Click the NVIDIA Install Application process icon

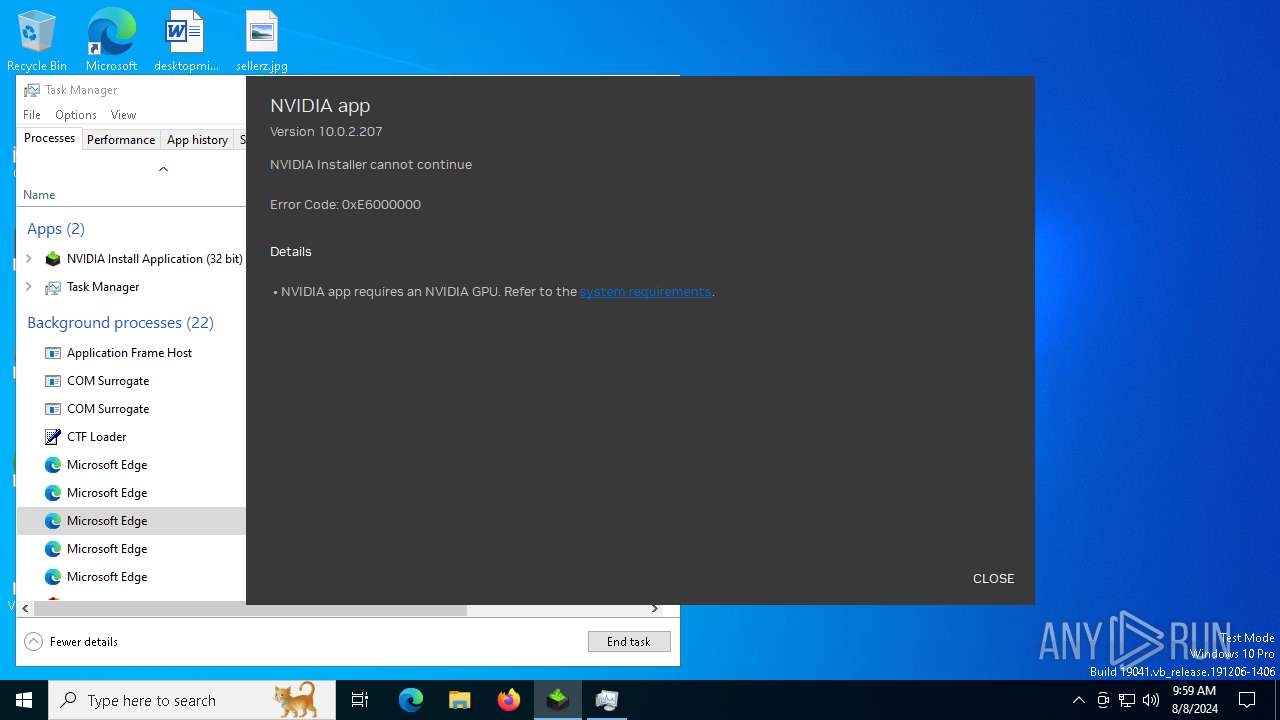pyautogui.click(x=53, y=259)
